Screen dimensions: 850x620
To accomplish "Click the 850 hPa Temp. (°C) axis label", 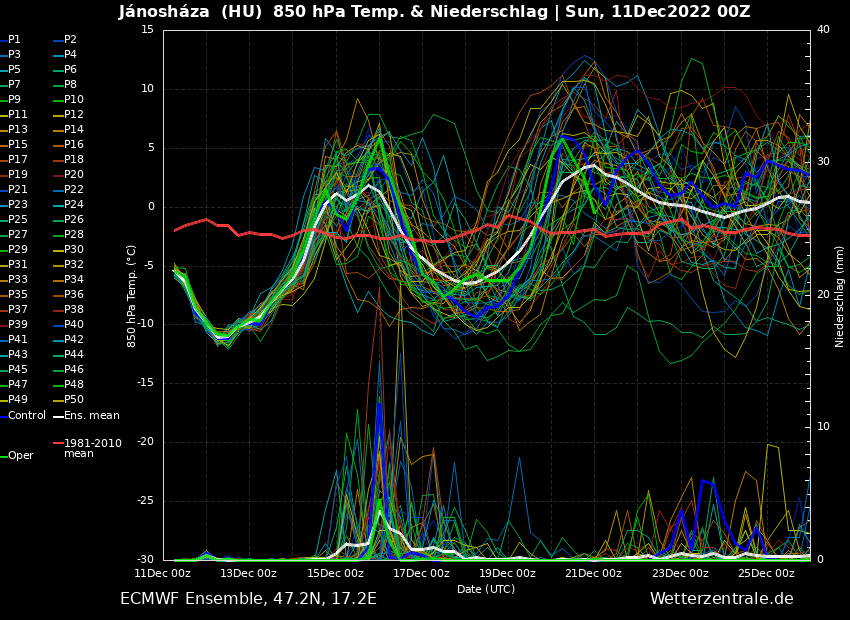I will [132, 296].
